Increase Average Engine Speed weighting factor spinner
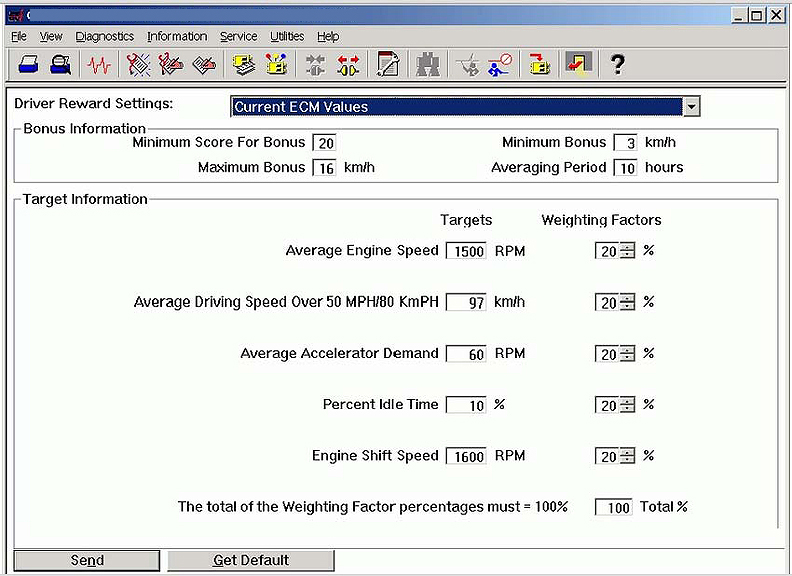Image resolution: width=792 pixels, height=576 pixels. 627,247
